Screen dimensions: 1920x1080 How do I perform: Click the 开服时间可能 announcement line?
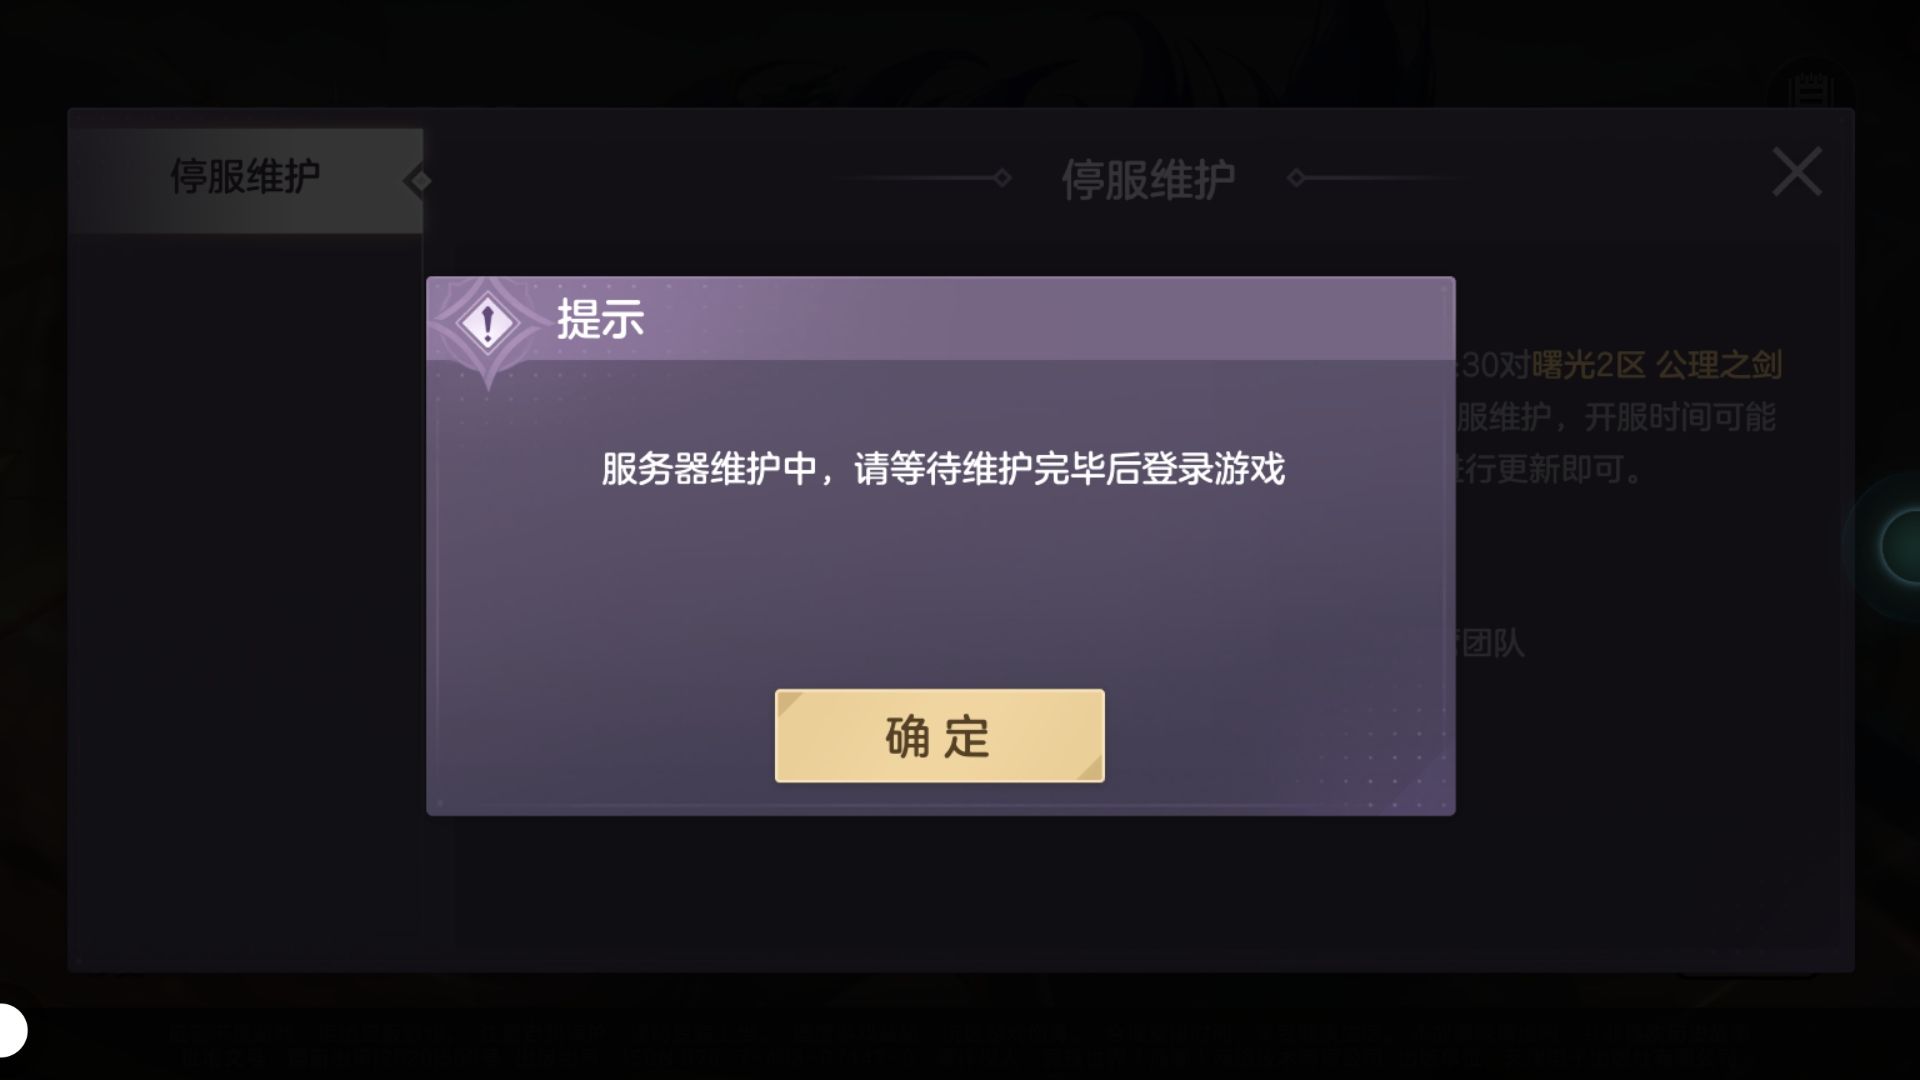coord(1615,417)
